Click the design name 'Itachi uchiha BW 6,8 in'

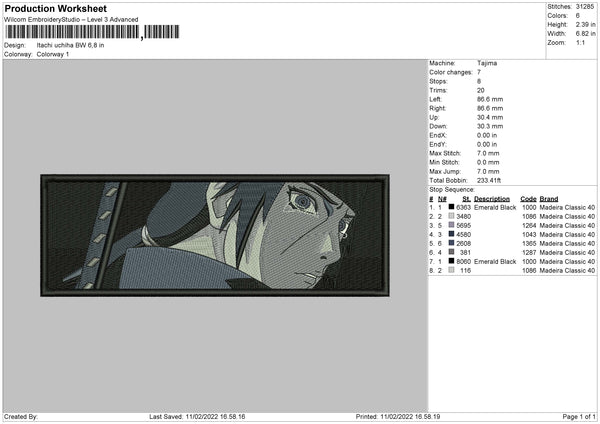coord(70,45)
